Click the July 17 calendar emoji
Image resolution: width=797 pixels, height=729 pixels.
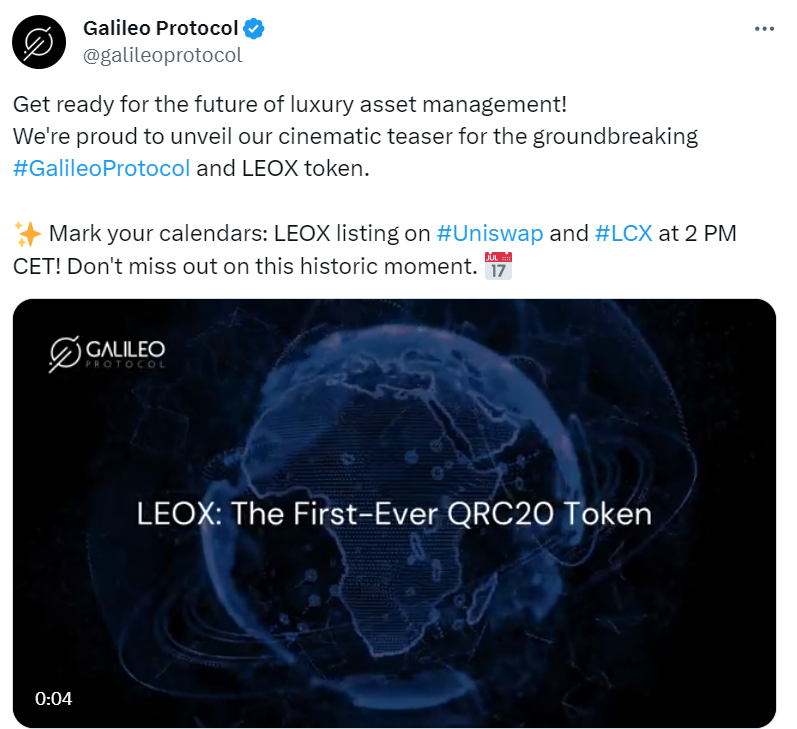[x=497, y=266]
